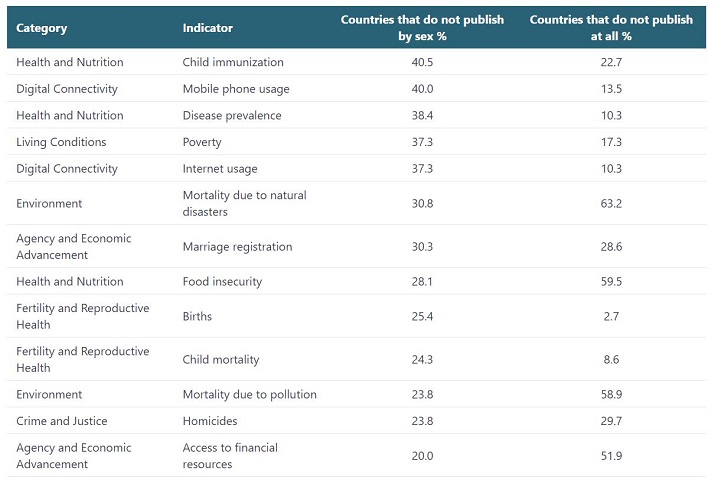
Task: Select the Food insecurity cell
Action: [222, 282]
